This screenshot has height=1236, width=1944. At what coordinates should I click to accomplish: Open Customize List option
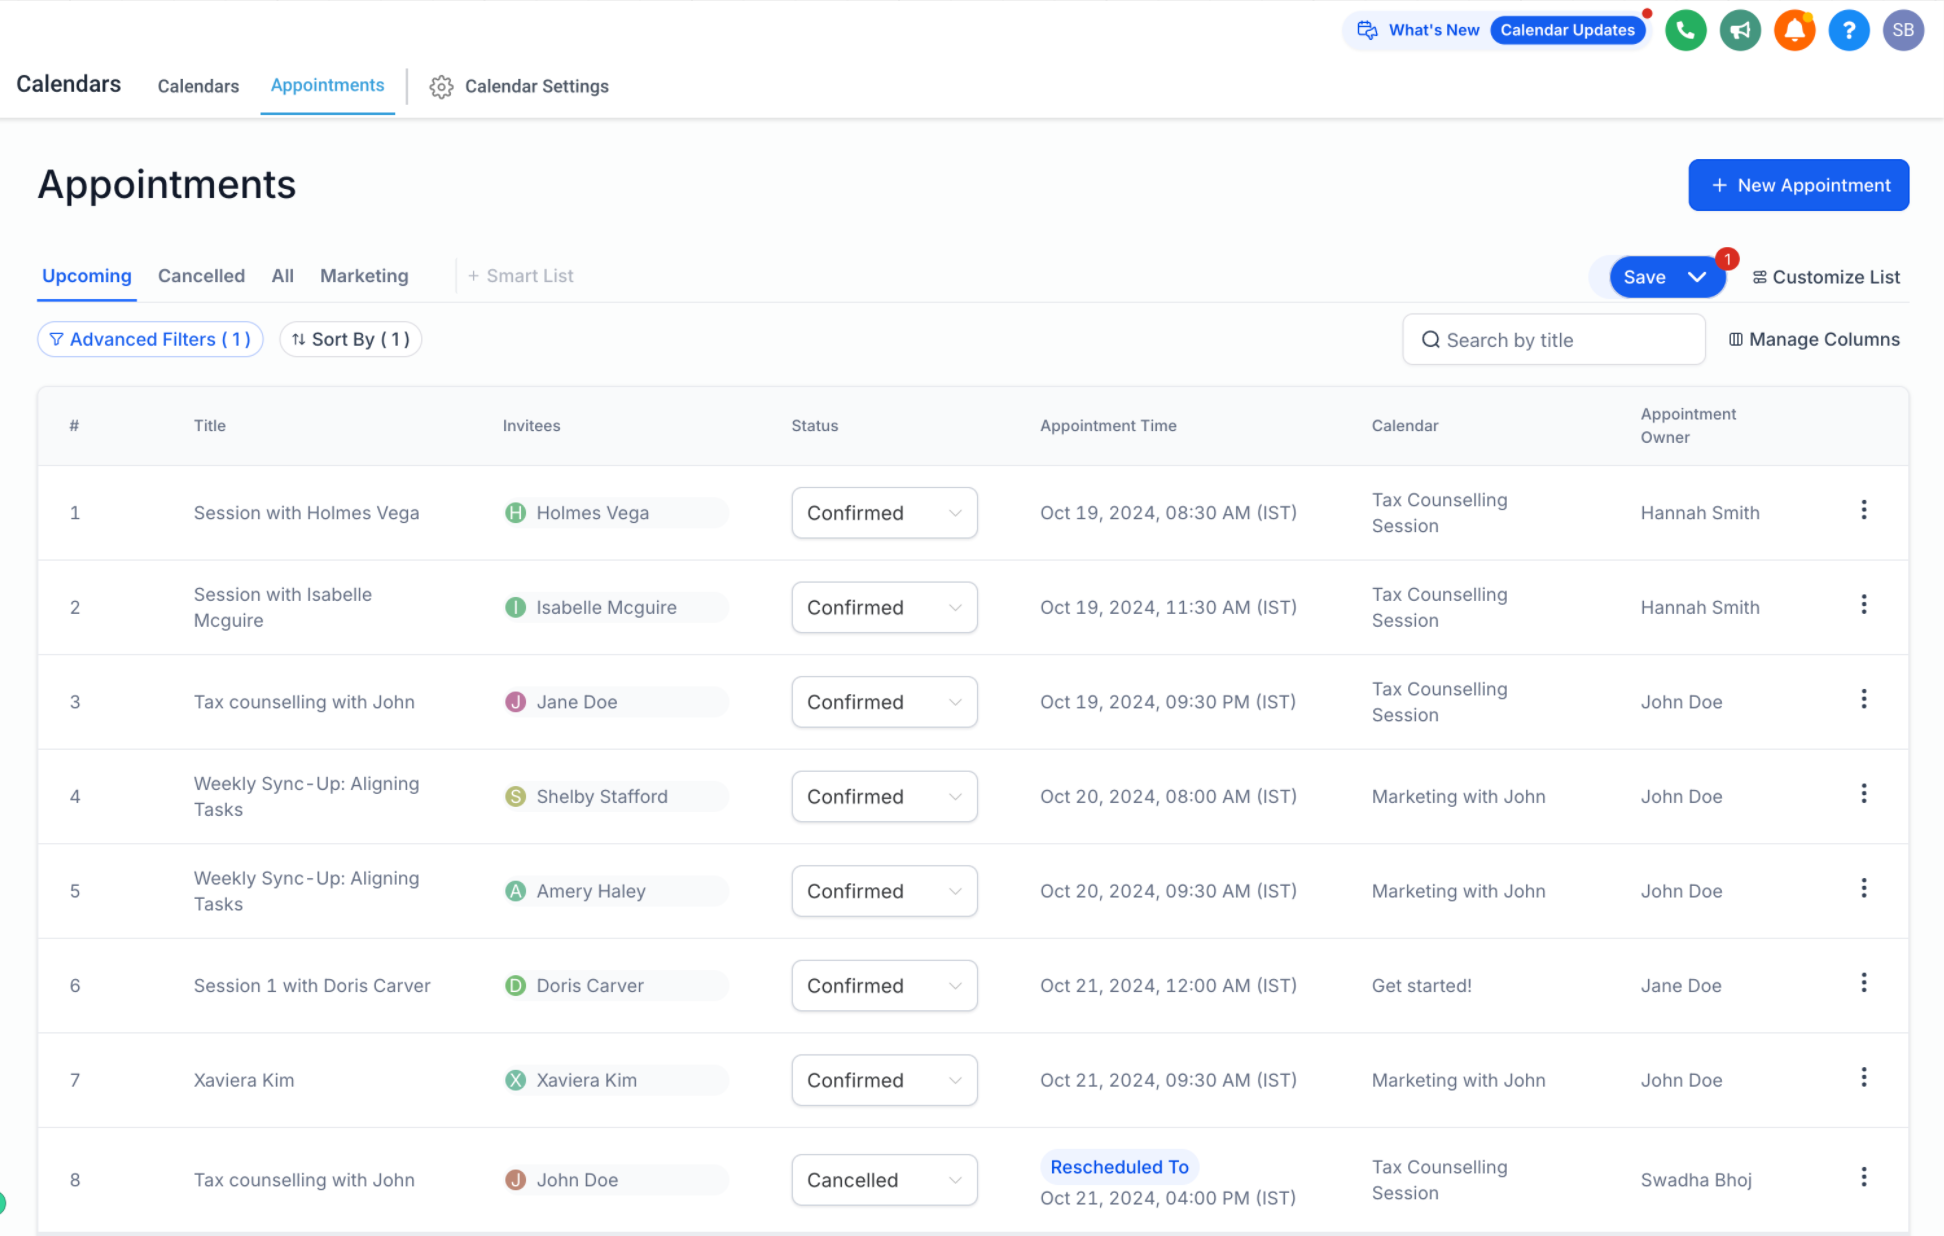tap(1826, 277)
